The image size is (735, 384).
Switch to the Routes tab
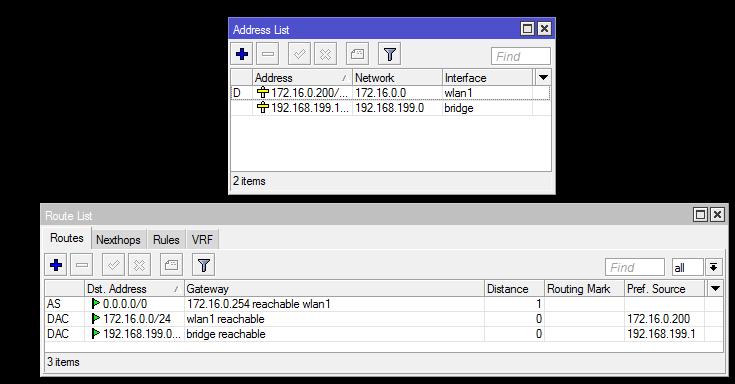pyautogui.click(x=67, y=238)
